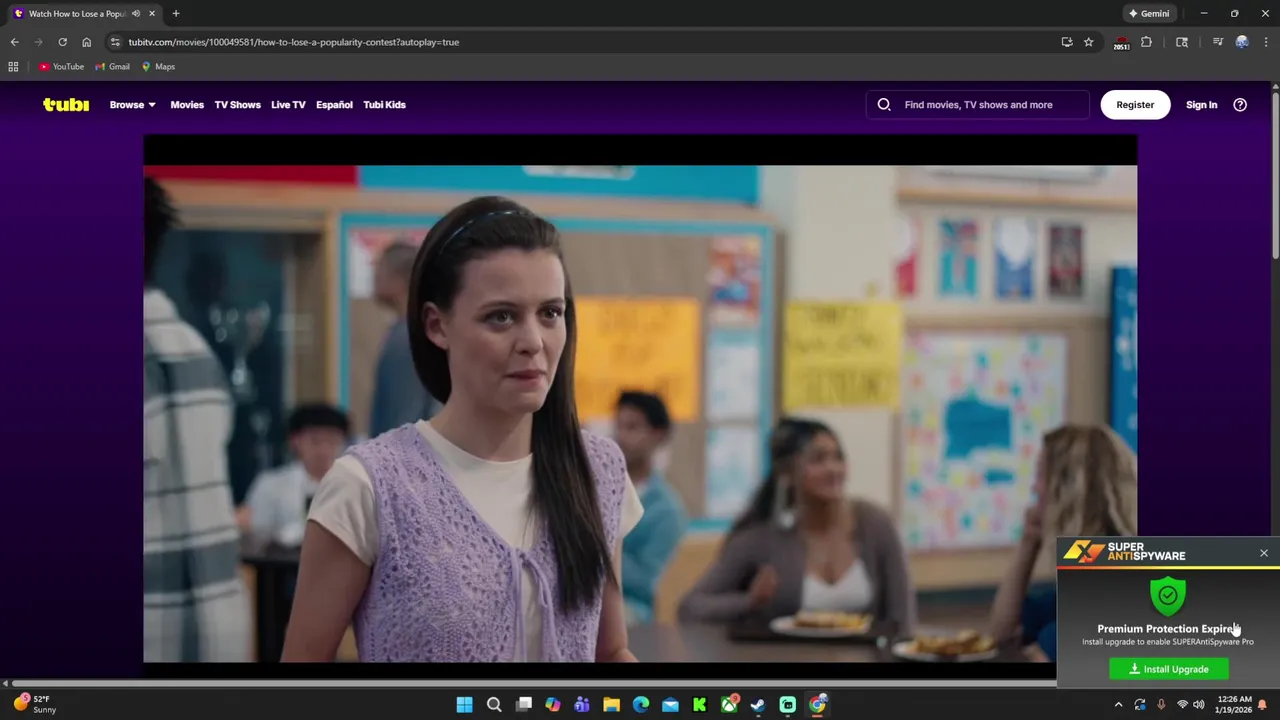Open the Browse dropdown menu

[132, 104]
